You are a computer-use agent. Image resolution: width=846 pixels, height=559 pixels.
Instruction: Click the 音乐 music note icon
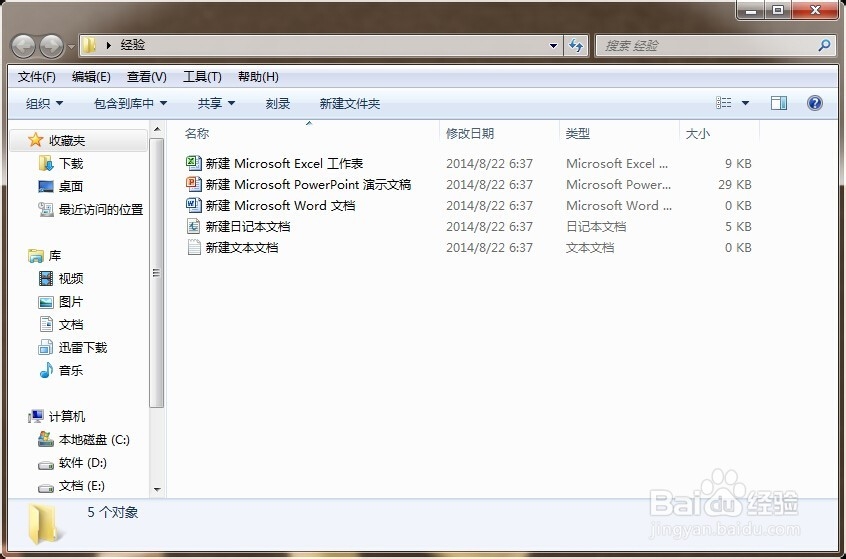[46, 370]
